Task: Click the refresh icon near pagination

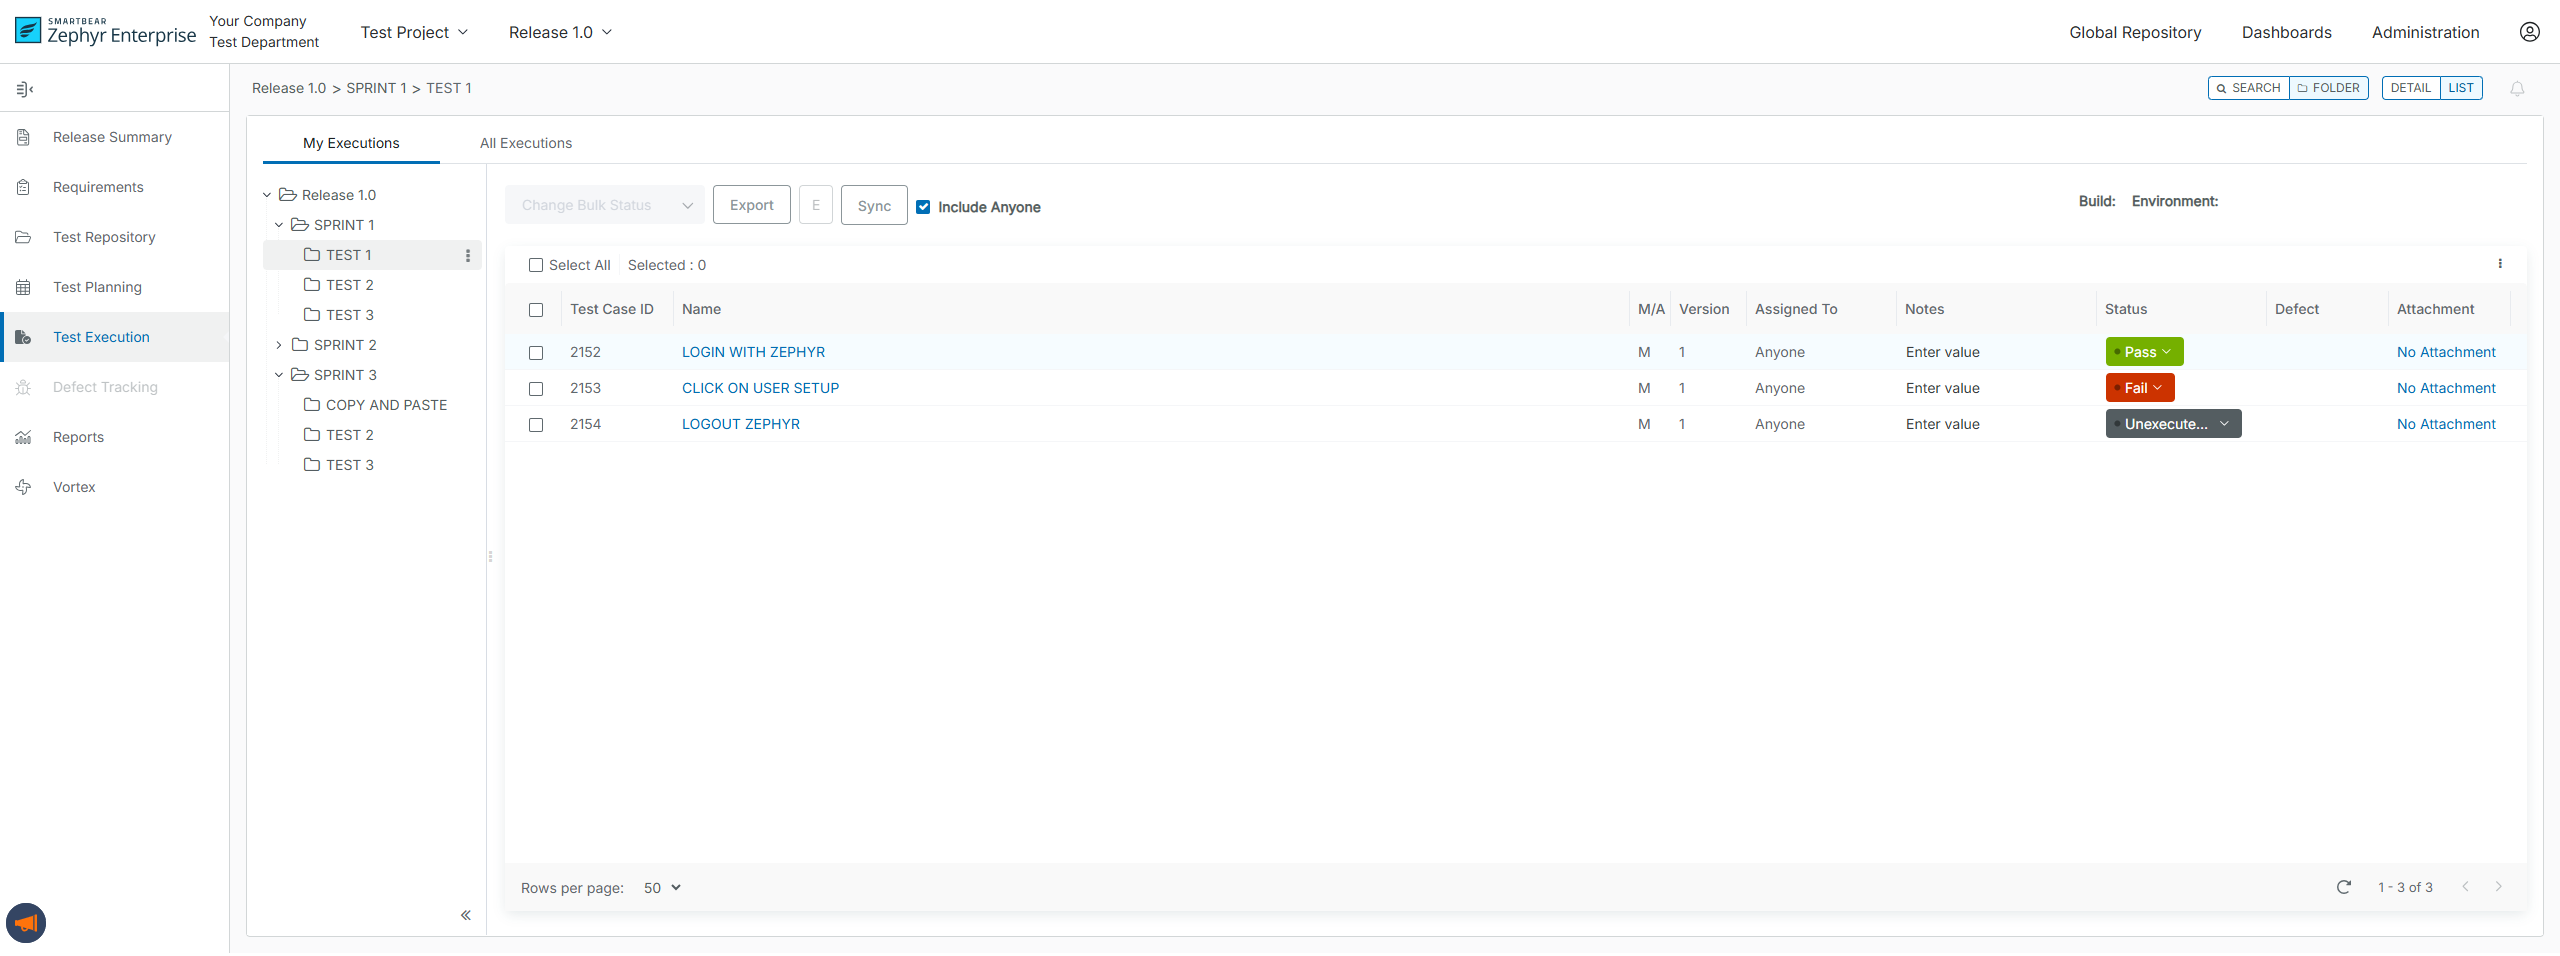Action: [2343, 887]
